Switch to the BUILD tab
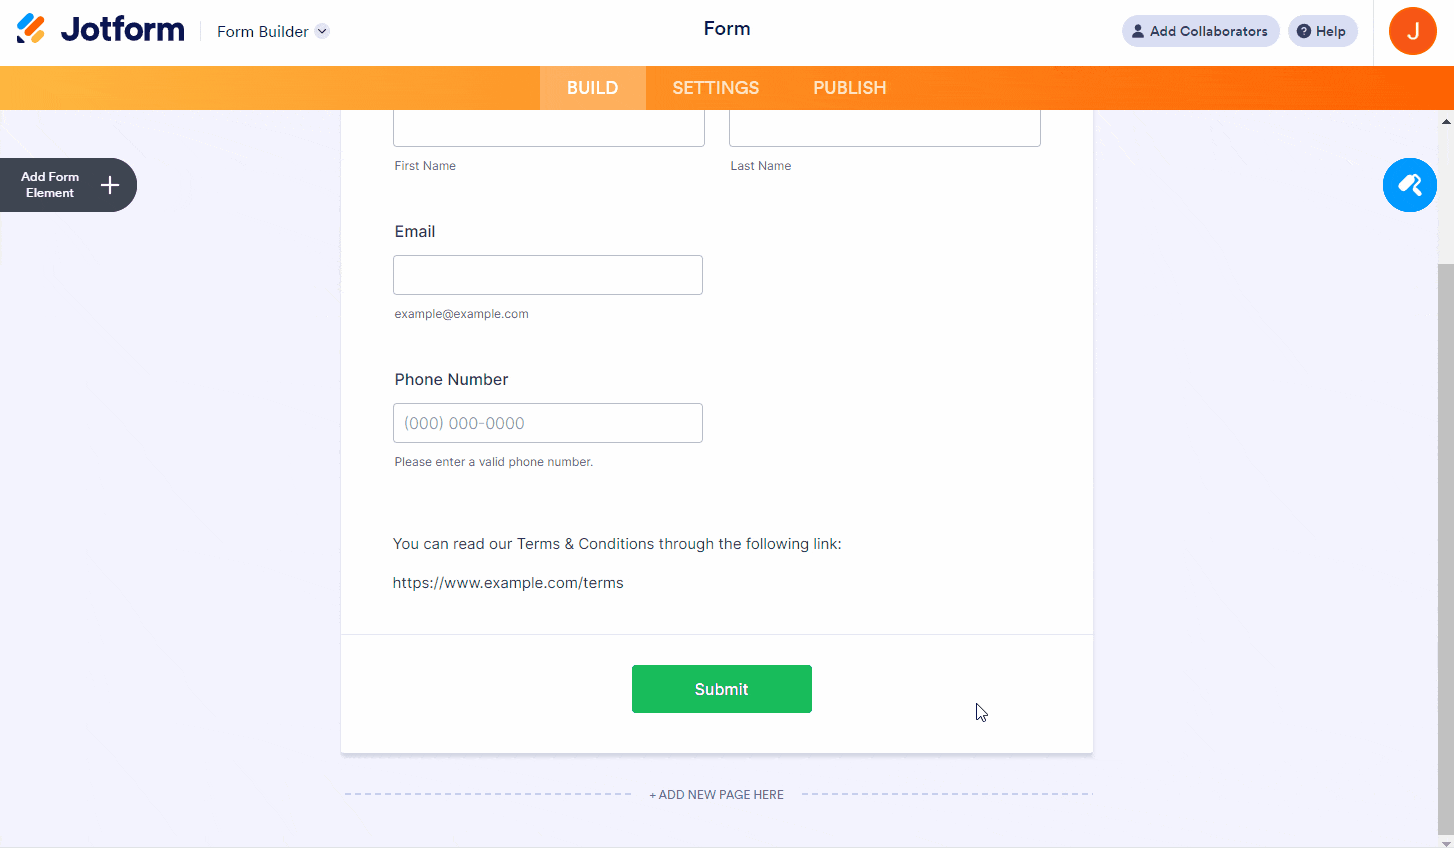The image size is (1454, 848). [x=592, y=88]
